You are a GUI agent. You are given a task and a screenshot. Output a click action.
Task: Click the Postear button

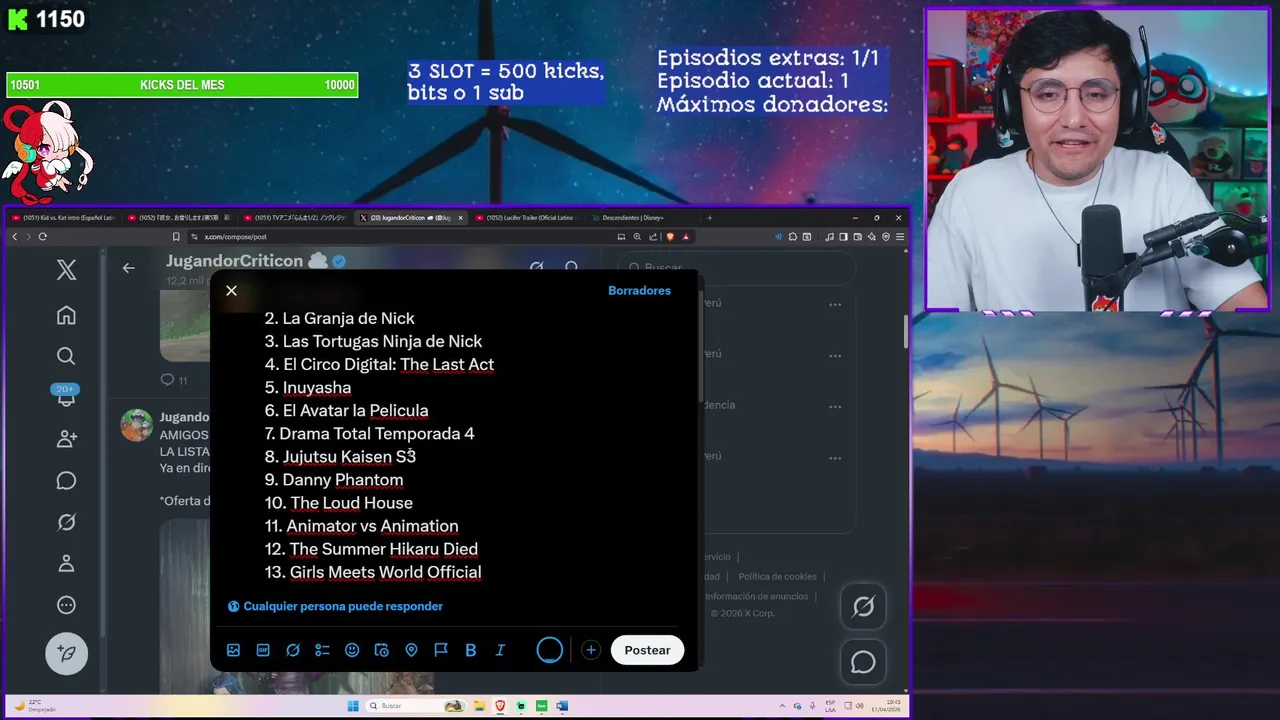647,650
